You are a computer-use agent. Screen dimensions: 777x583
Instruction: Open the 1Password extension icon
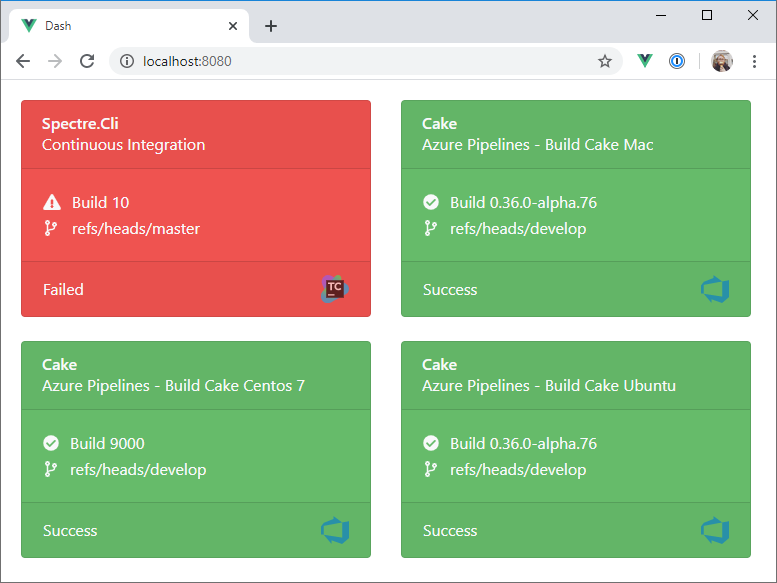677,61
